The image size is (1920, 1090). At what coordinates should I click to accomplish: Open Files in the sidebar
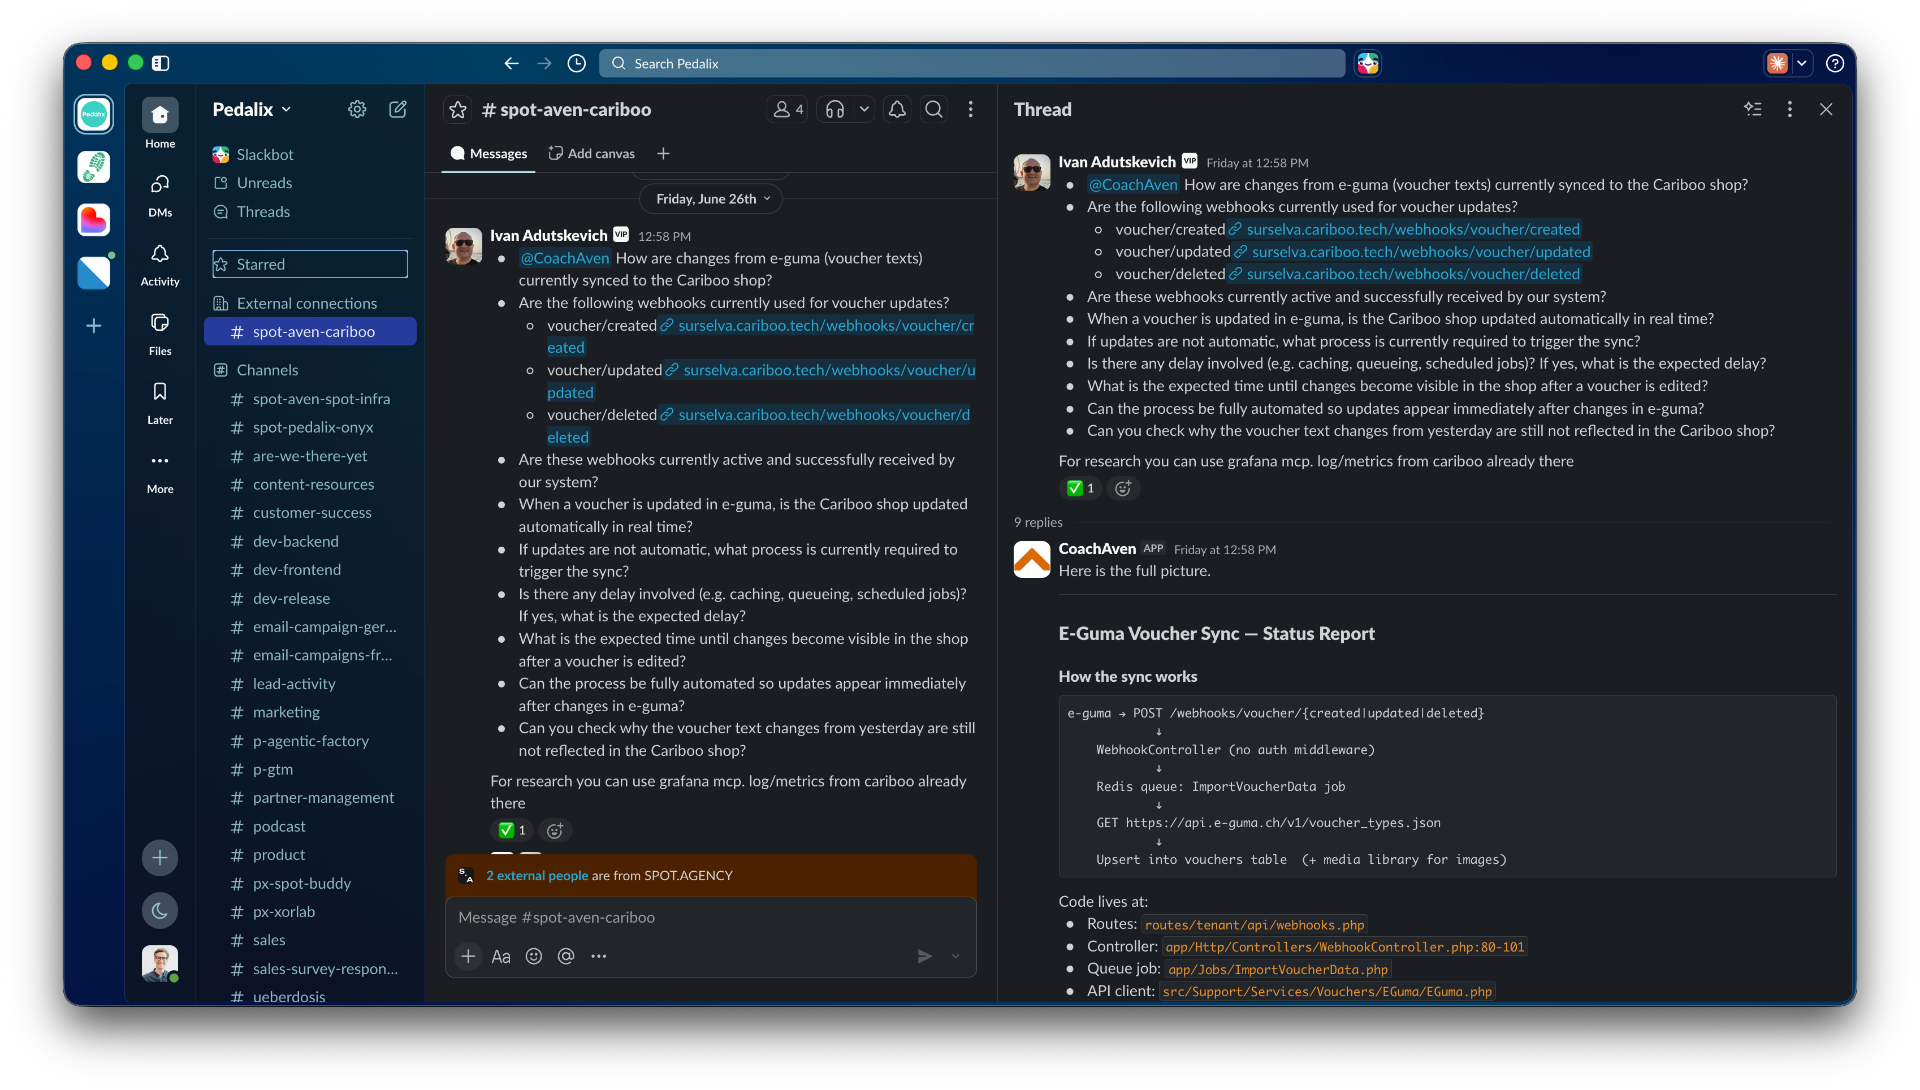pyautogui.click(x=160, y=333)
